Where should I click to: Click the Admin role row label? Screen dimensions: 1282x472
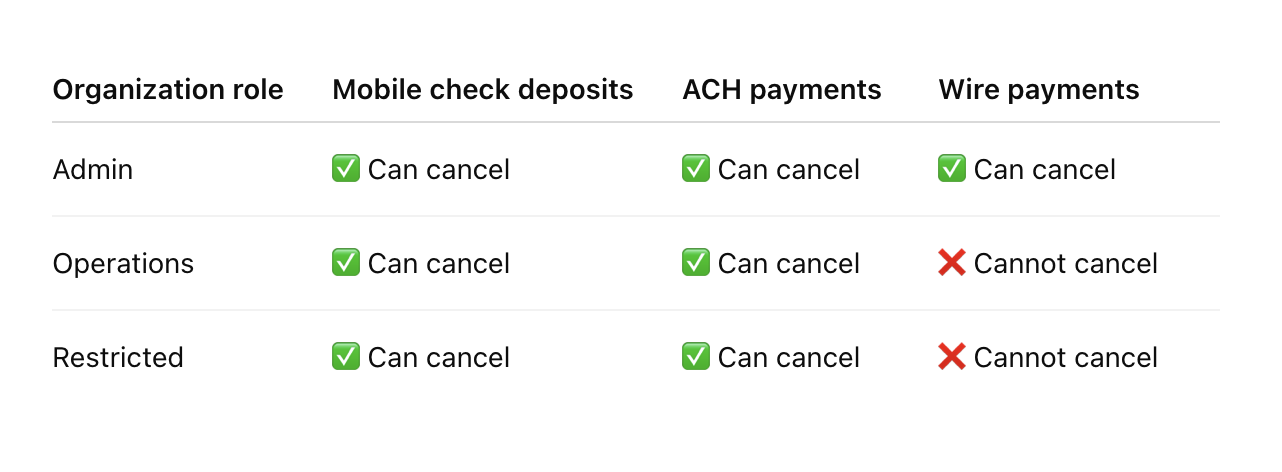pyautogui.click(x=93, y=170)
